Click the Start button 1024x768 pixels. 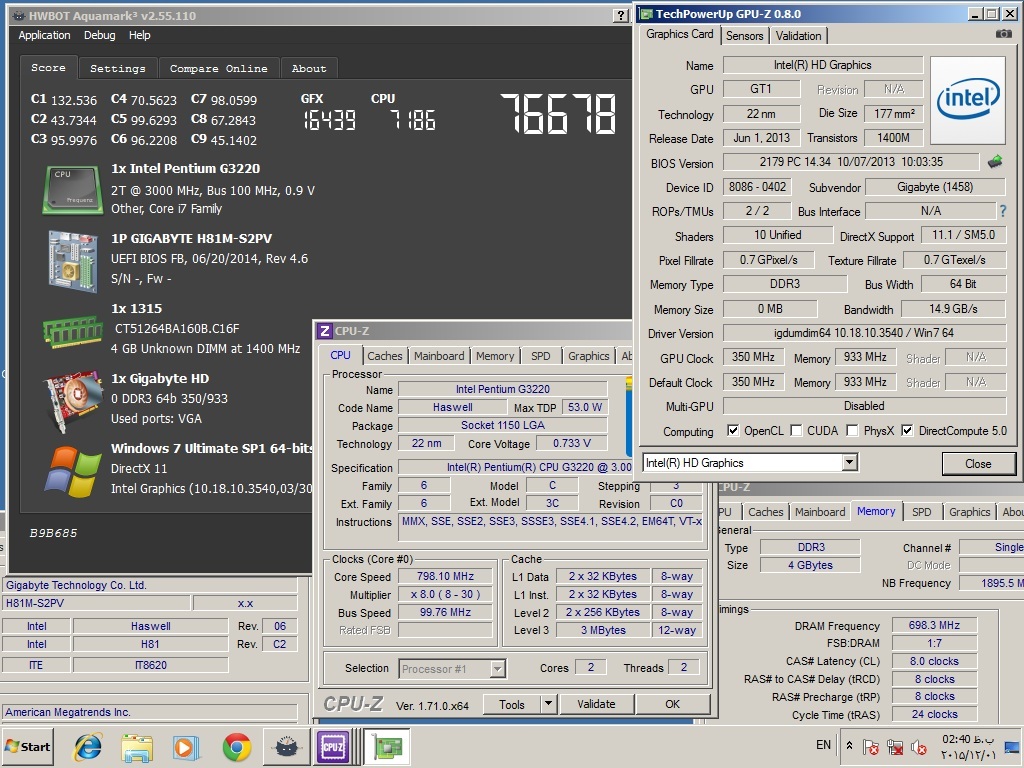28,746
